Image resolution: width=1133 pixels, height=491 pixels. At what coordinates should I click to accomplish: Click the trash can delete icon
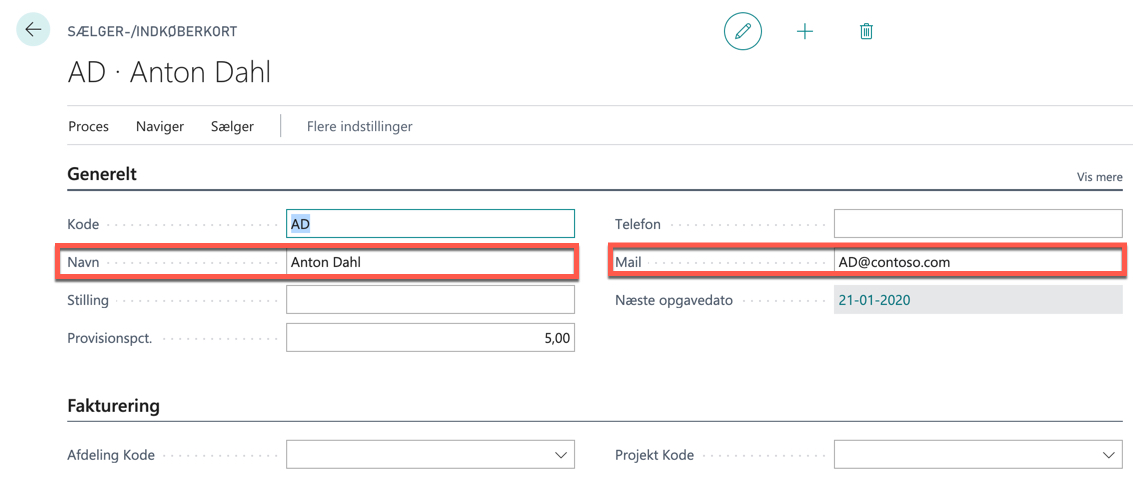866,31
